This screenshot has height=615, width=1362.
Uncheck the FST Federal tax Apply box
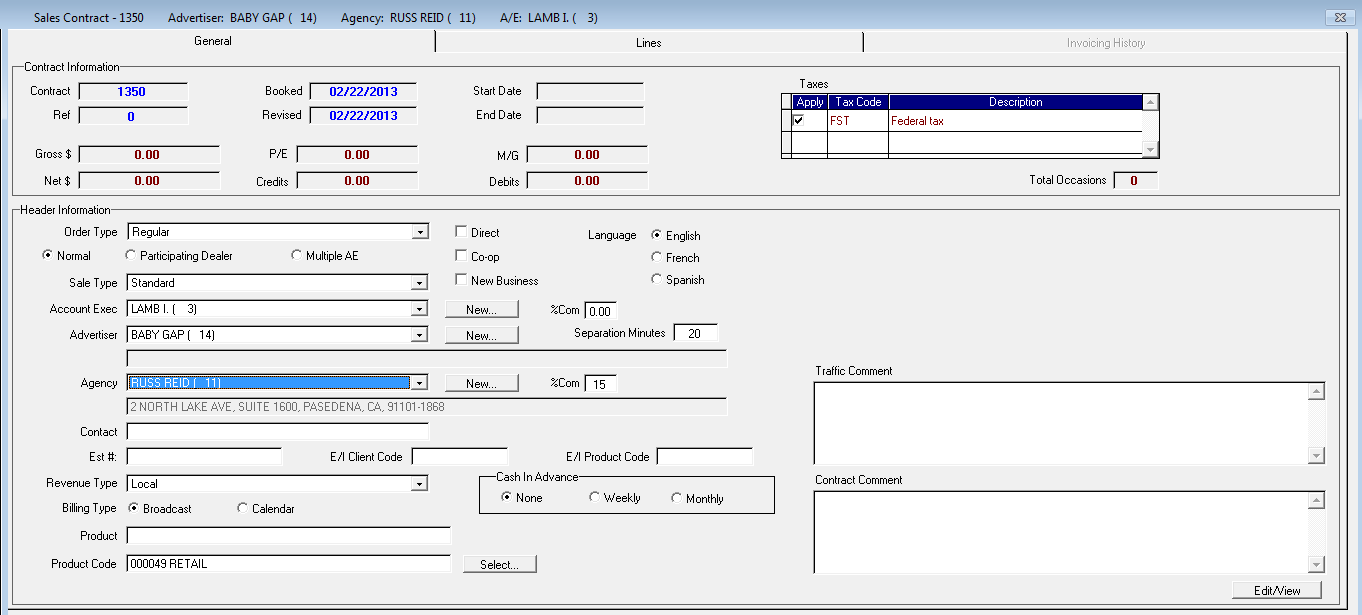[798, 121]
